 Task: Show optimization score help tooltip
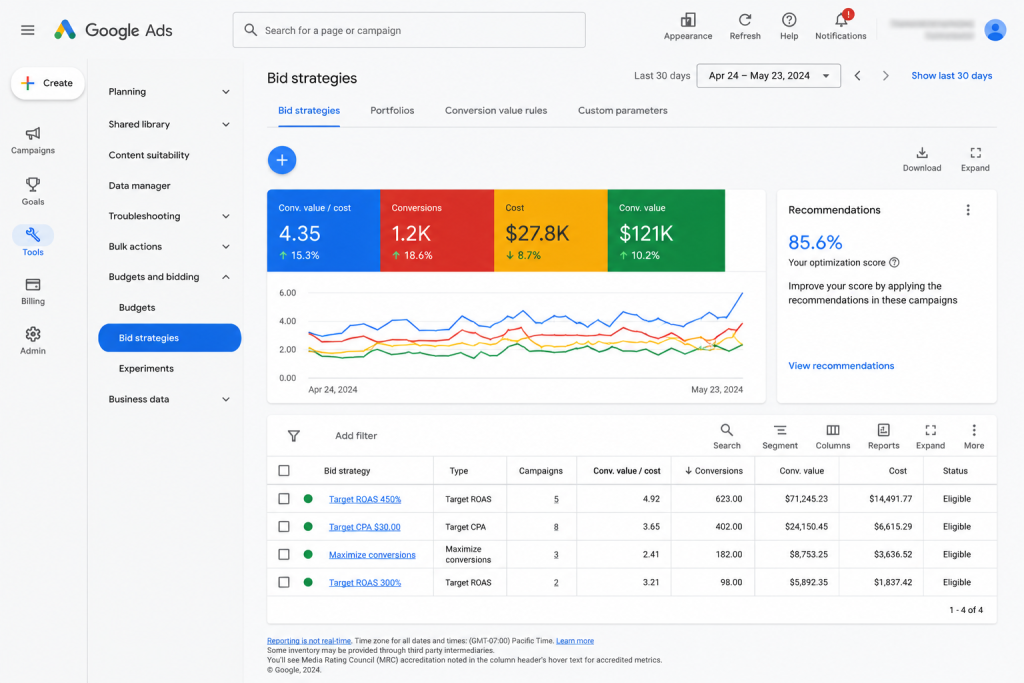click(x=894, y=262)
